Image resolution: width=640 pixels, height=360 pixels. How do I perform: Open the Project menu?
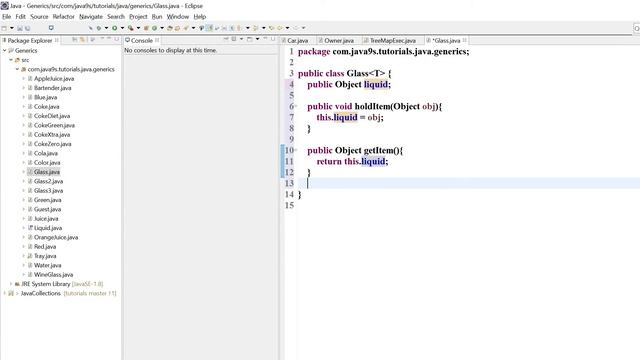[138, 17]
